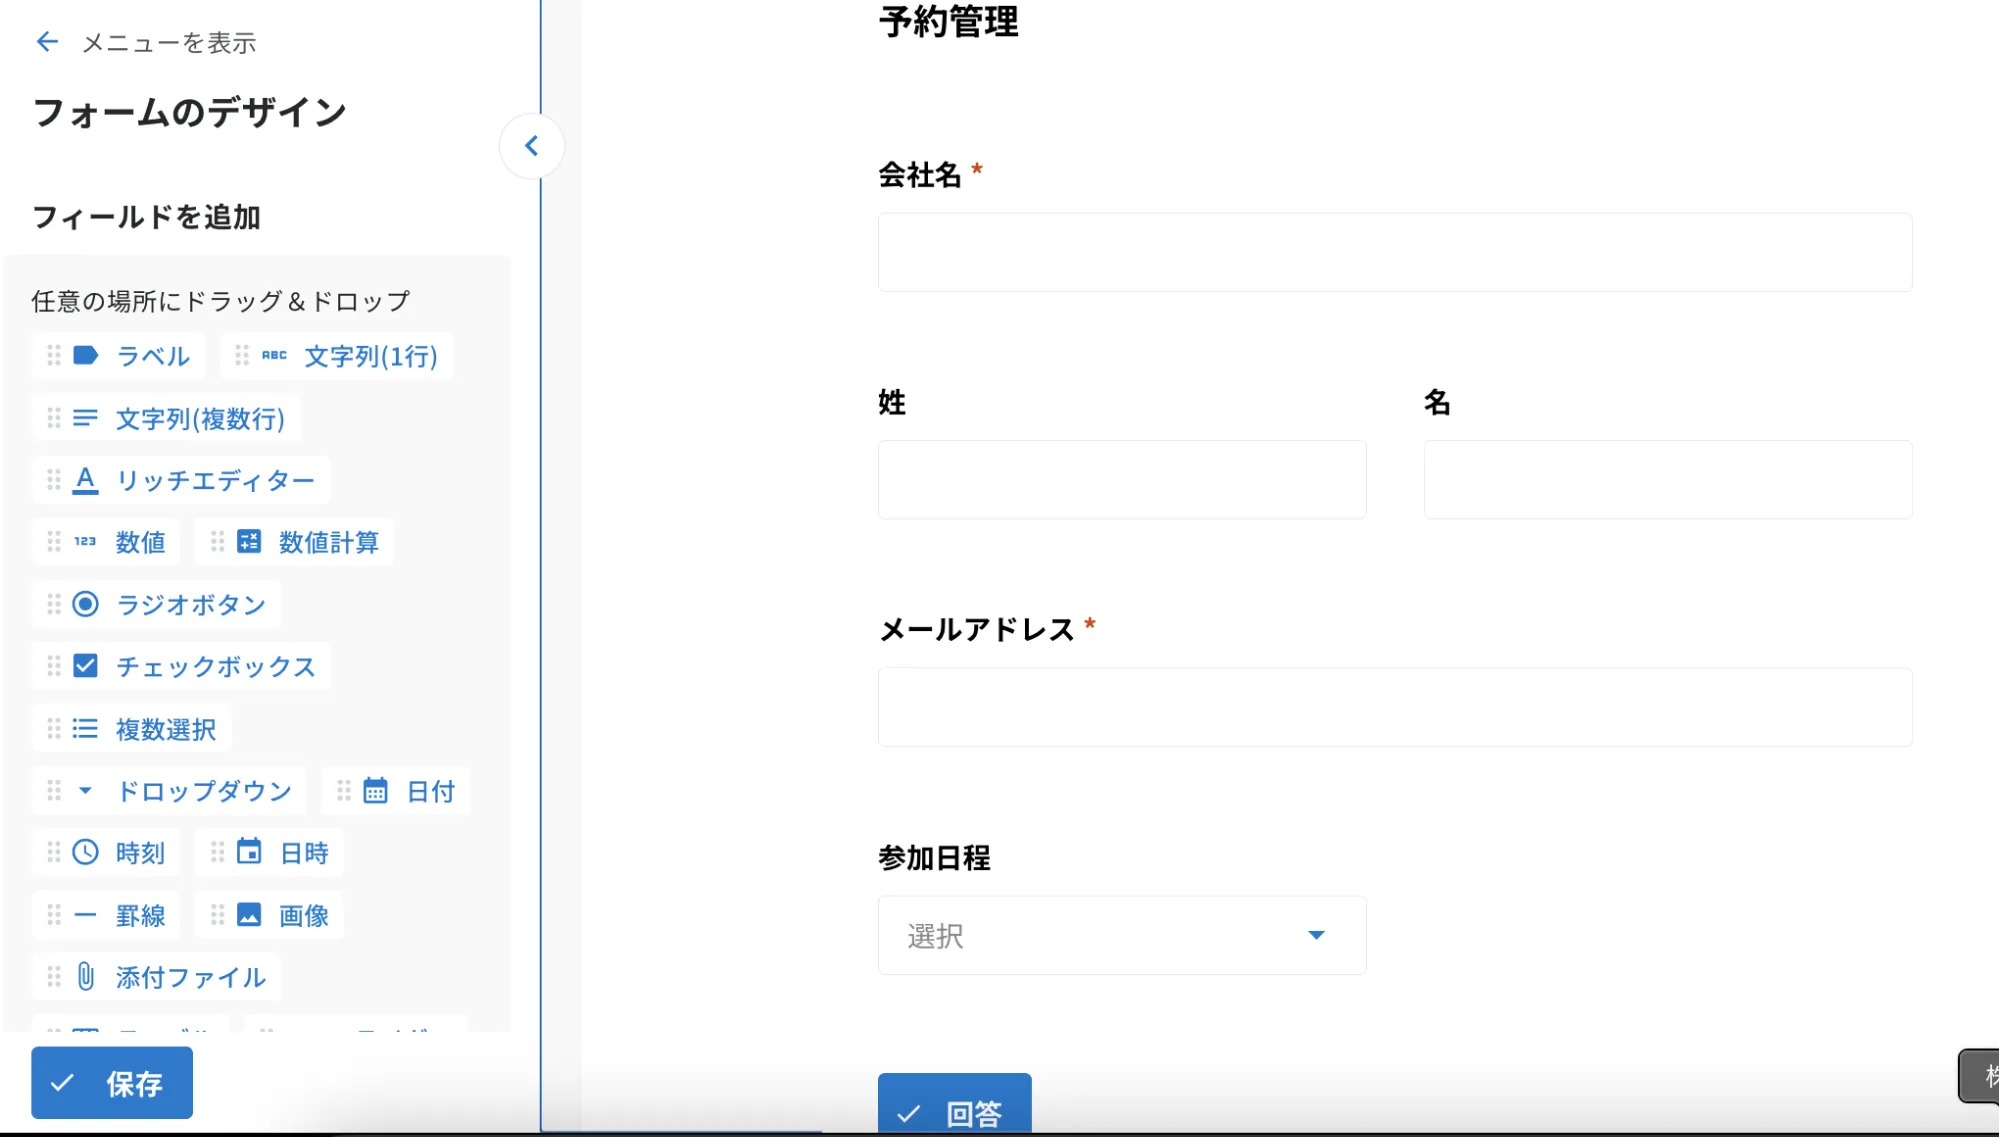Select the チェックボックス field label text
Screen dimensions: 1999x1137
(216, 667)
